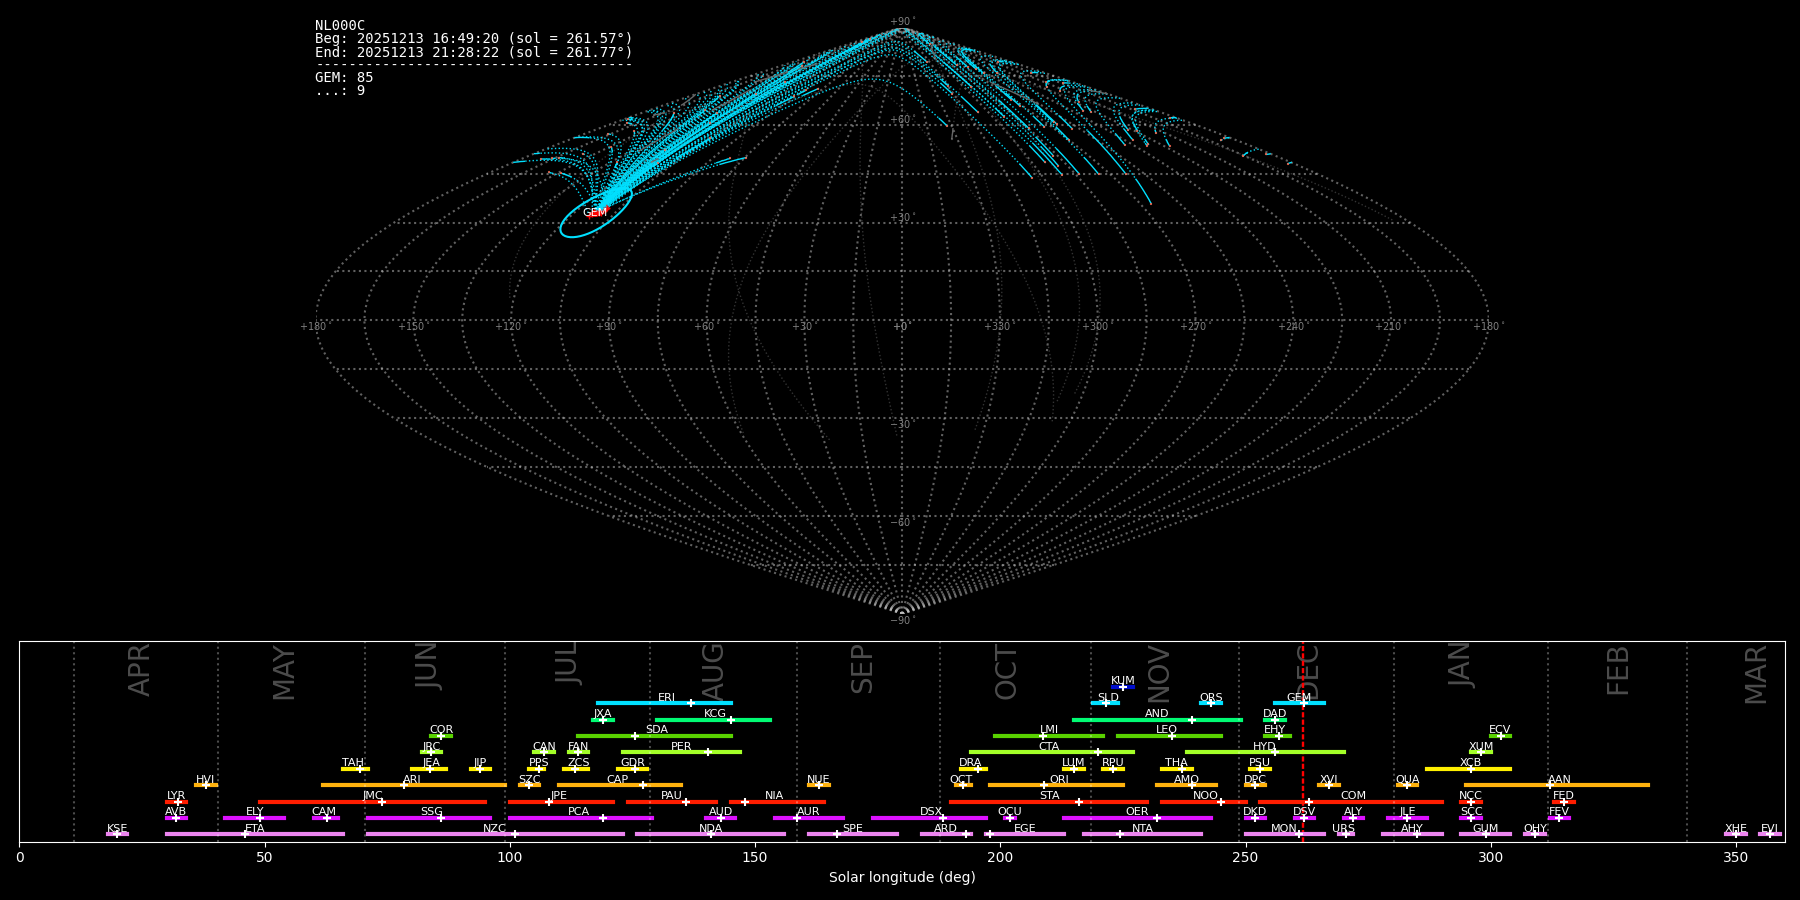Click the MON shower label
1800x900 pixels.
(x=1283, y=829)
